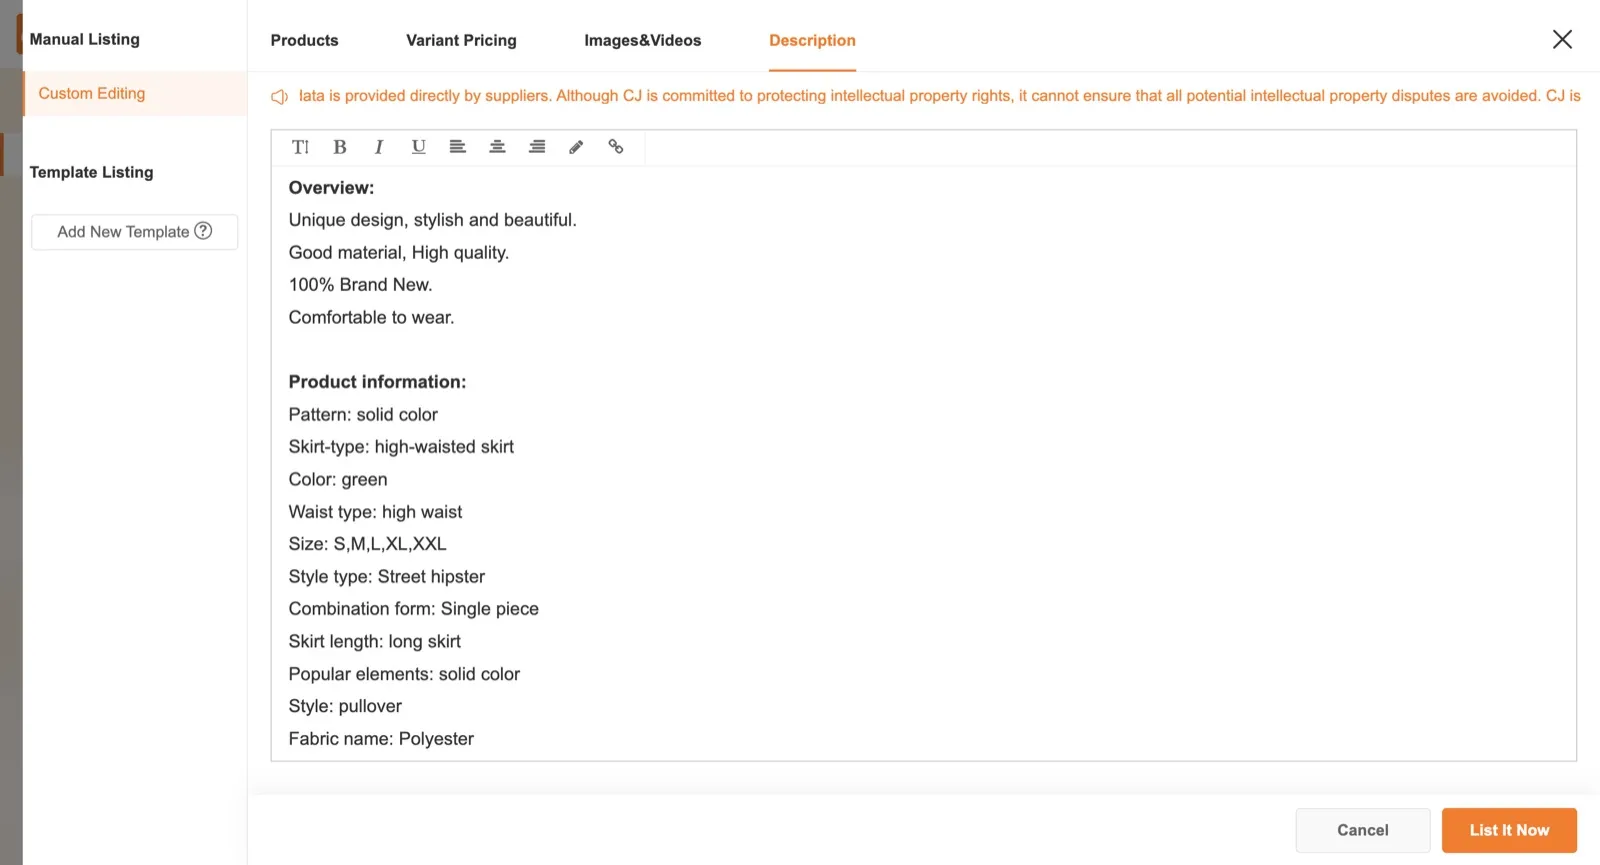Image resolution: width=1600 pixels, height=865 pixels.
Task: Click the intellectual property notice text
Action: (939, 96)
